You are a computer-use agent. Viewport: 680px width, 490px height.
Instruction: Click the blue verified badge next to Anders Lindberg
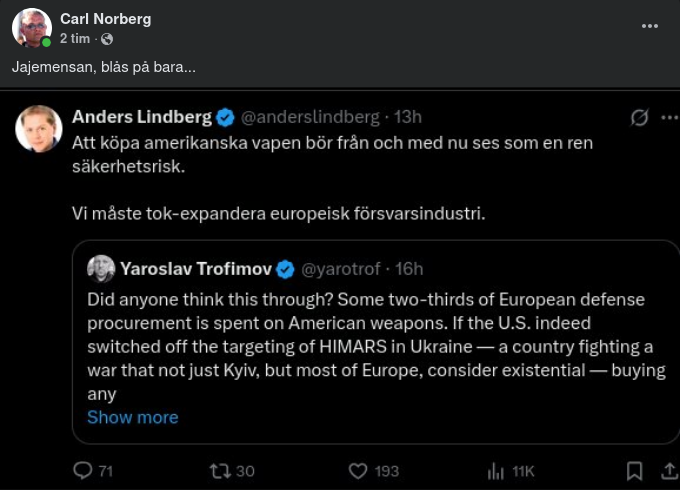click(x=226, y=117)
